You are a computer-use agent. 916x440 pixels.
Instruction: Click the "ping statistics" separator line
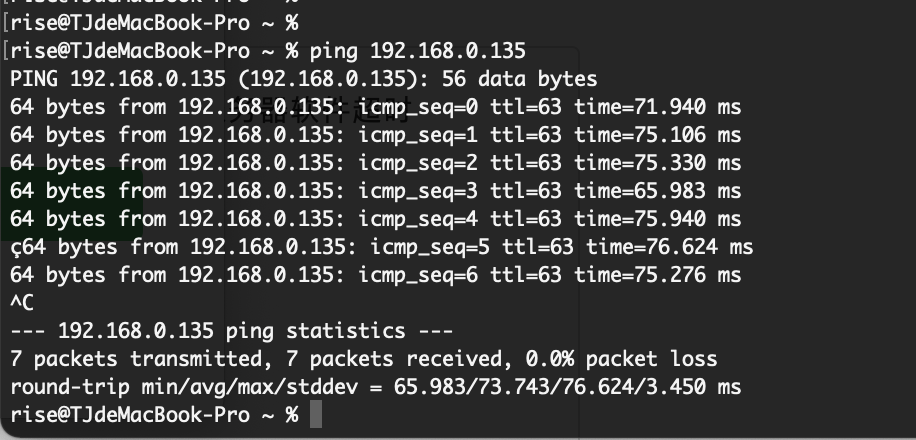pyautogui.click(x=230, y=330)
